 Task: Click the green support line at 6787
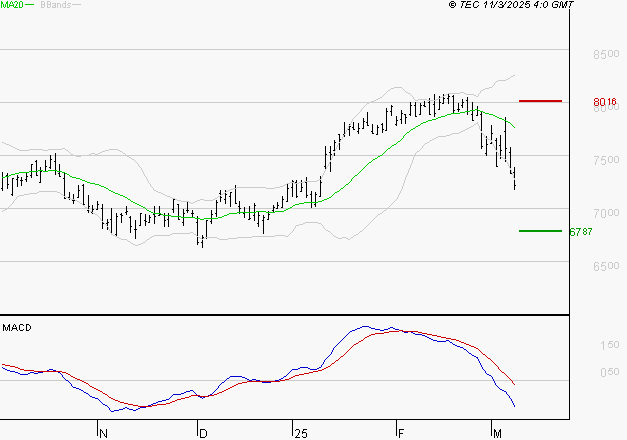(x=540, y=231)
